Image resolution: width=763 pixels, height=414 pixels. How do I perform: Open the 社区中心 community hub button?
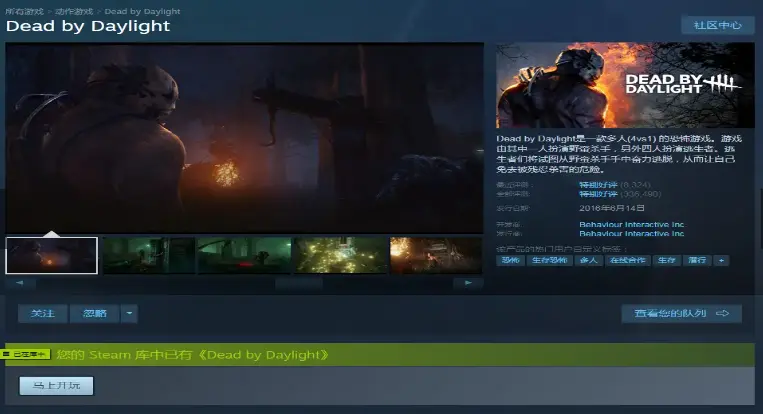[717, 25]
